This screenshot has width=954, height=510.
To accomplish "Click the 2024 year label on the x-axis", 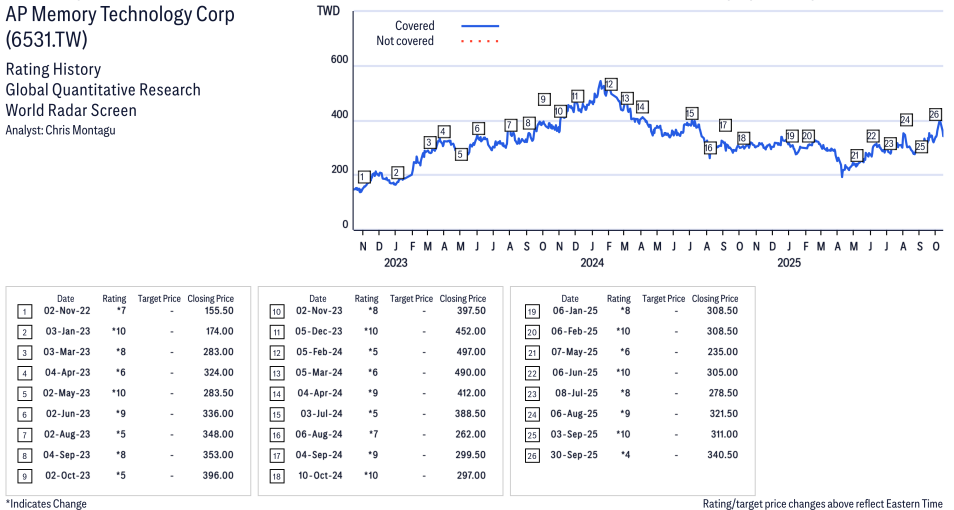I will point(592,263).
